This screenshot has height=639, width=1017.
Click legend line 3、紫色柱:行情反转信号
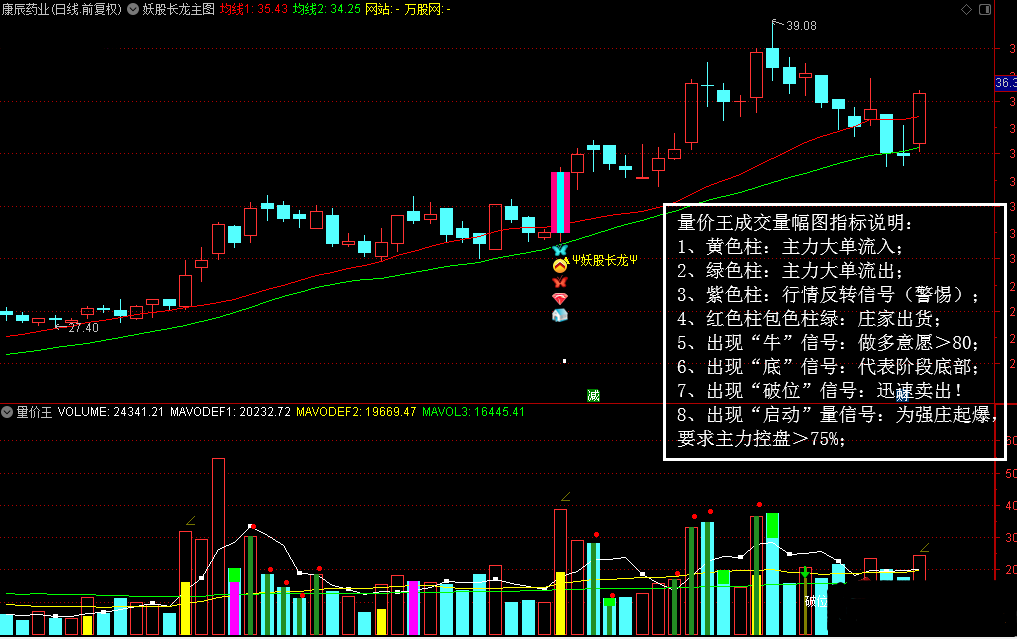coord(829,295)
